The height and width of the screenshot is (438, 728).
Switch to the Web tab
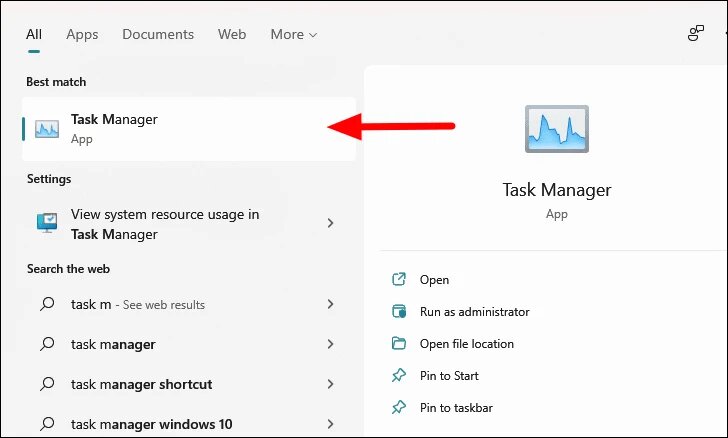(232, 34)
